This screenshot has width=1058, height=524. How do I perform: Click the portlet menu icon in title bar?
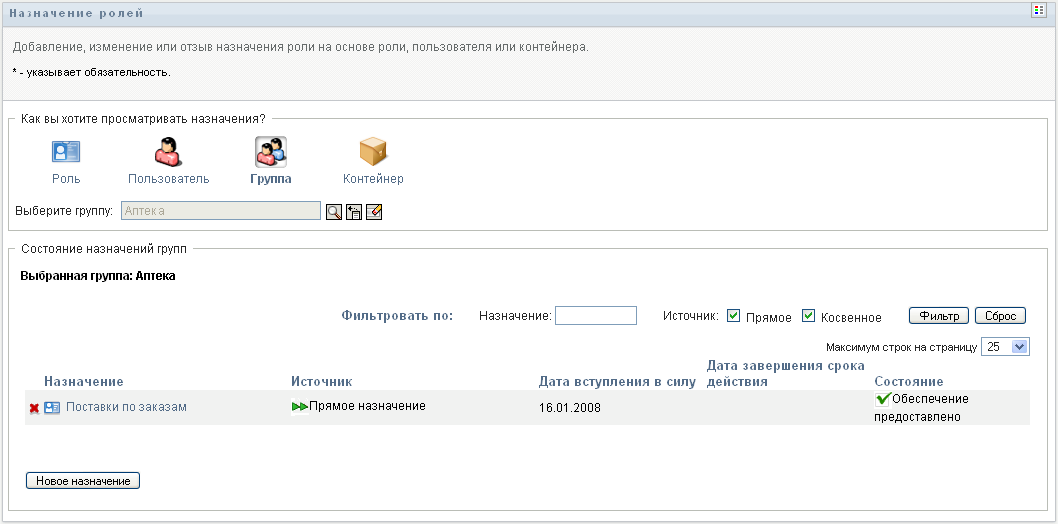point(1038,10)
